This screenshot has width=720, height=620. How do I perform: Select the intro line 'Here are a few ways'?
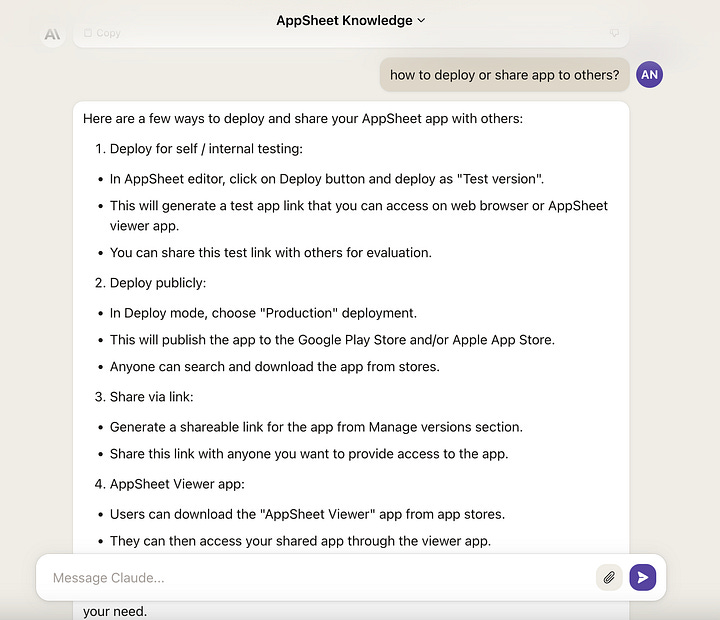(303, 118)
